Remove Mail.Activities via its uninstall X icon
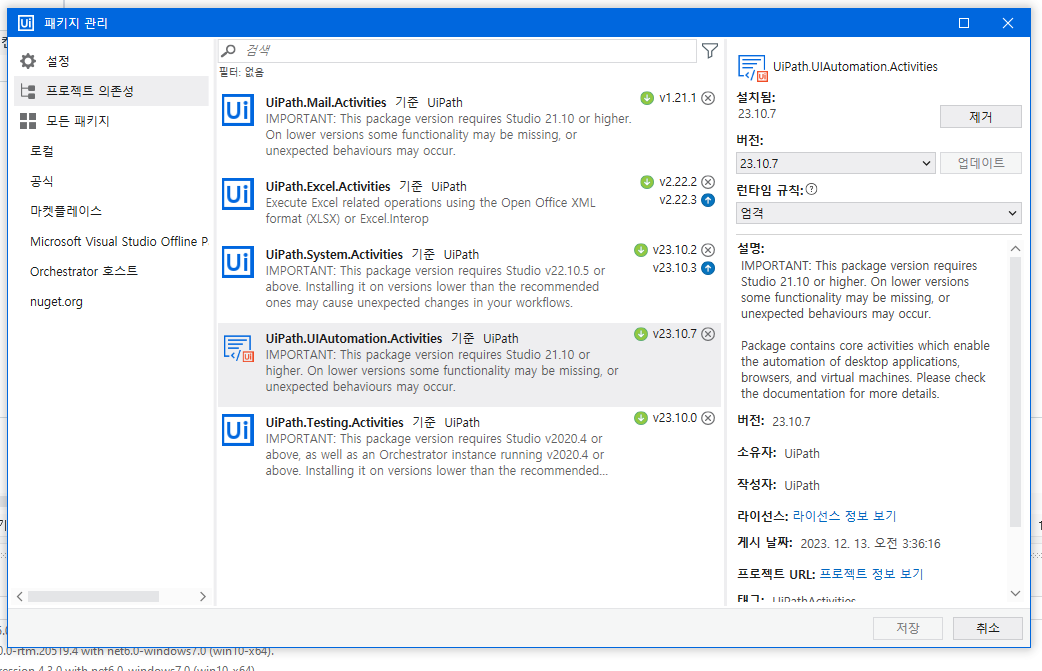Screen dimensions: 1042x671 (708, 98)
